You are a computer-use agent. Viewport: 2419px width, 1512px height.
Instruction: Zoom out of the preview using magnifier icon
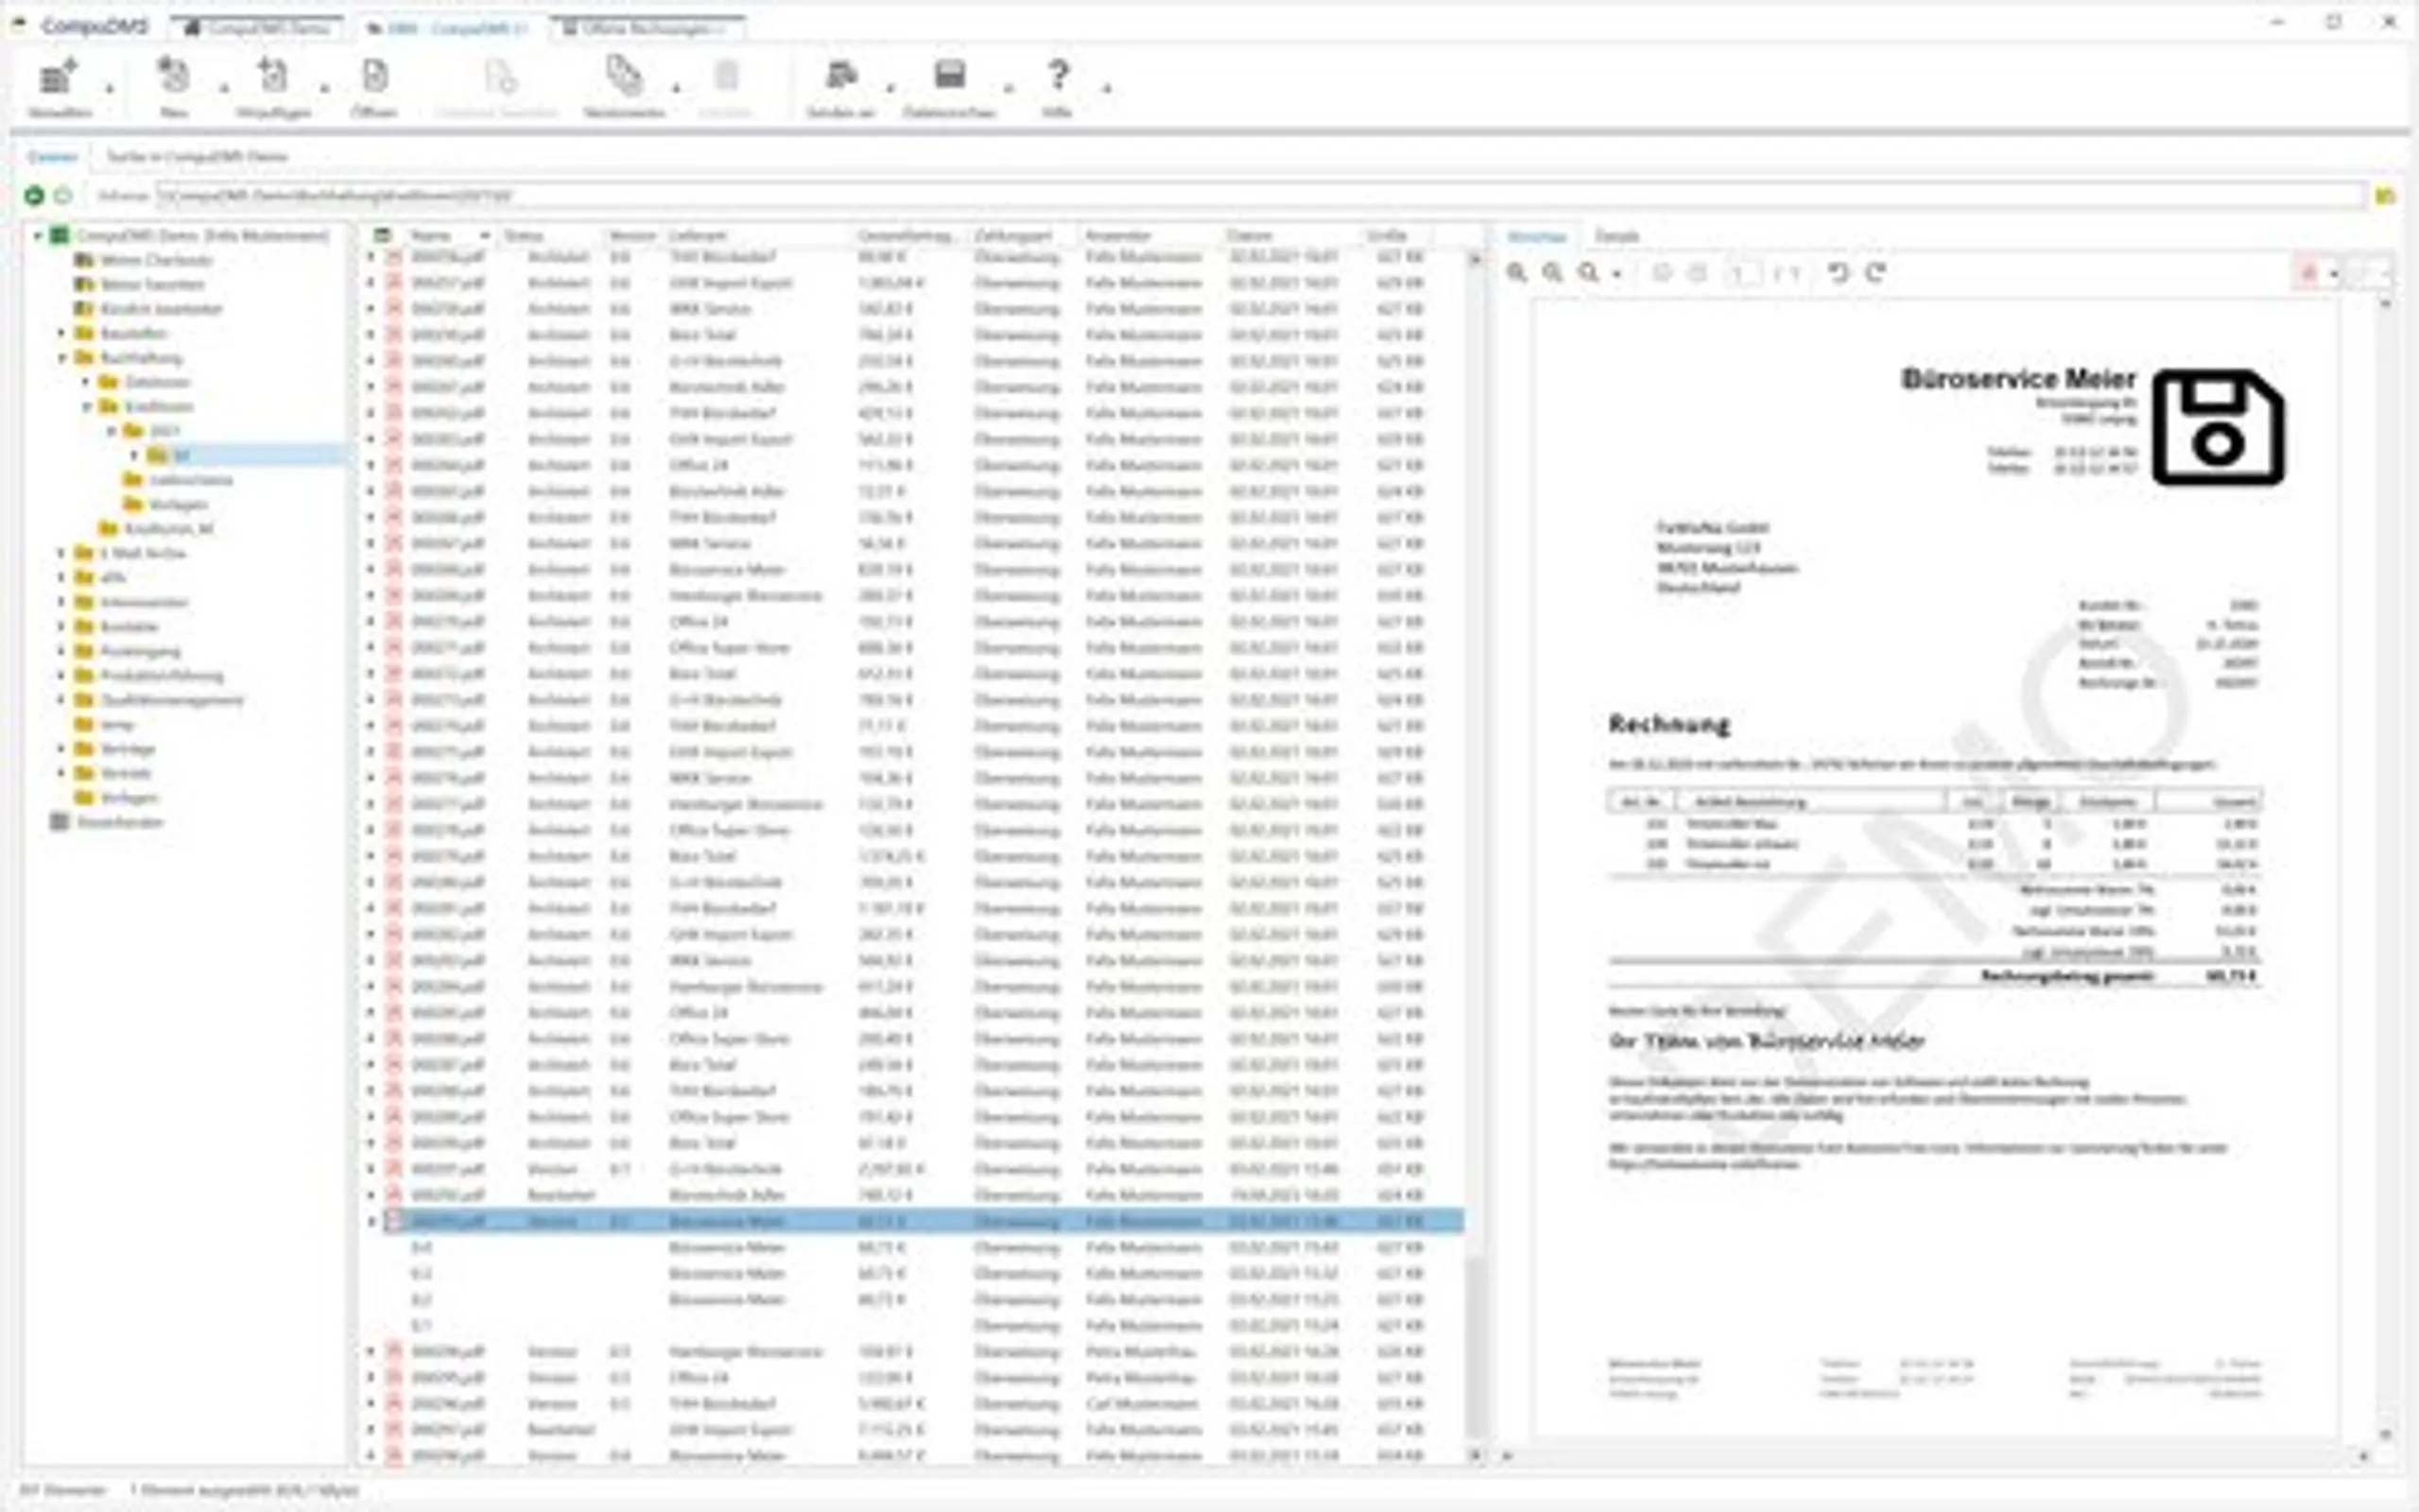[x=1552, y=273]
